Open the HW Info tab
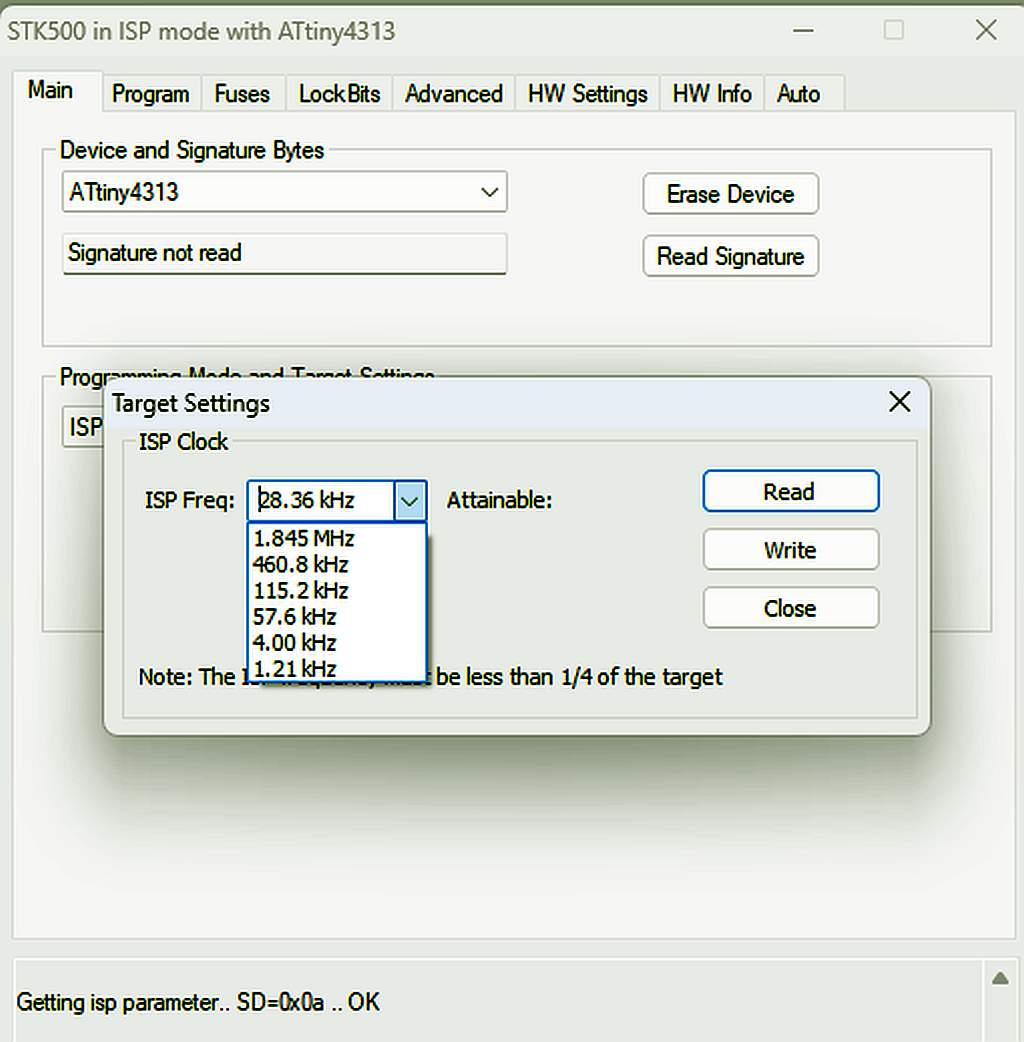1024x1042 pixels. pyautogui.click(x=711, y=94)
